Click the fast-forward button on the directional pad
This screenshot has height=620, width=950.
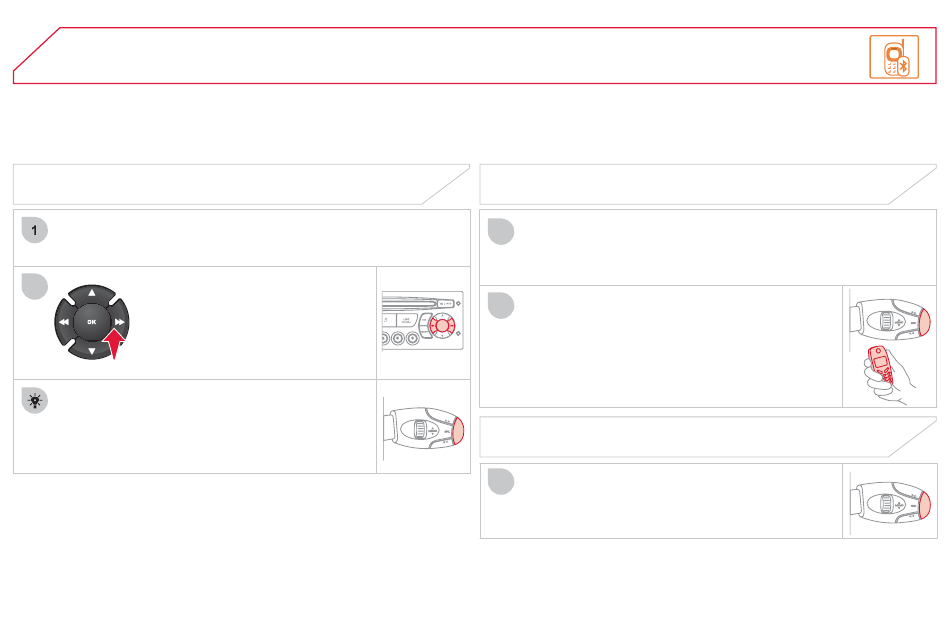(119, 322)
